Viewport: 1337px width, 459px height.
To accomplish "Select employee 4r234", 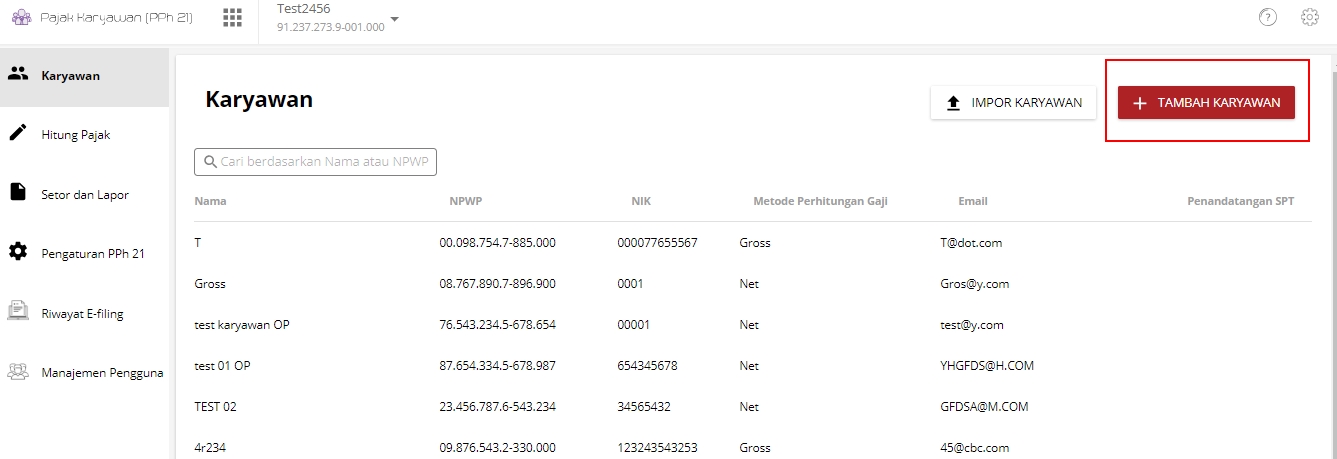I will [x=210, y=448].
